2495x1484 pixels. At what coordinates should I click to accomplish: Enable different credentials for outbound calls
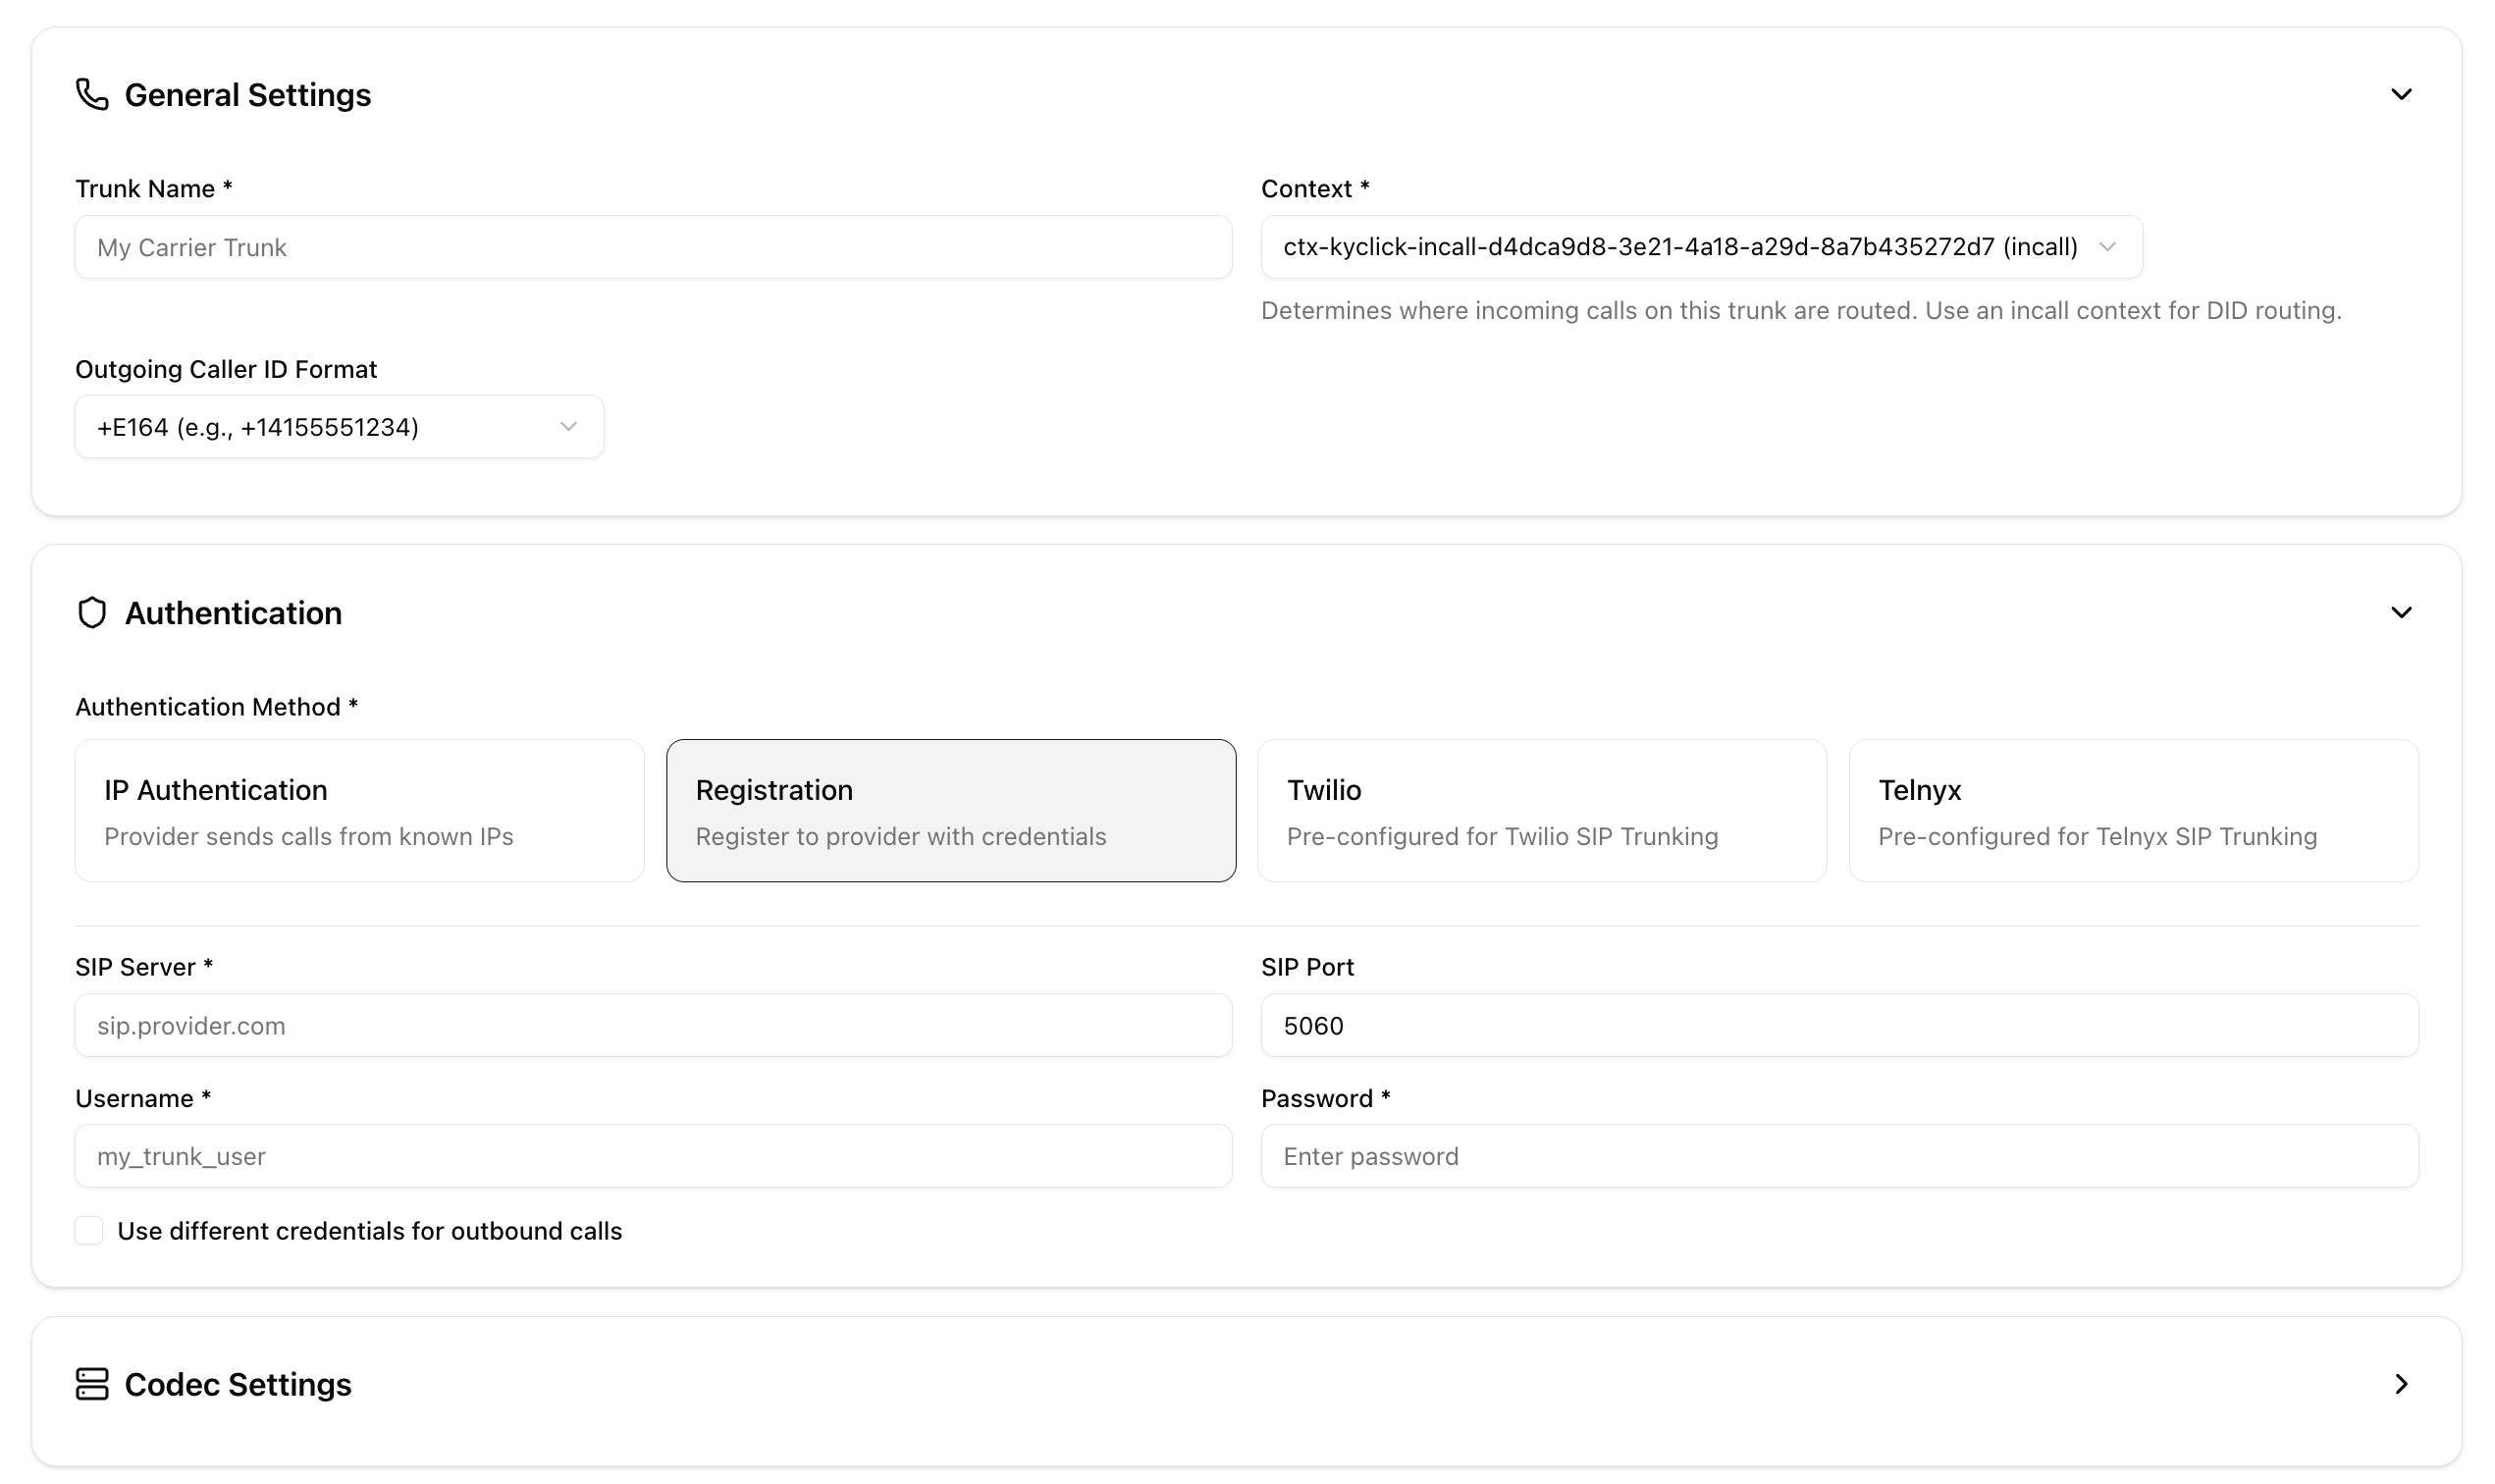[x=89, y=1231]
